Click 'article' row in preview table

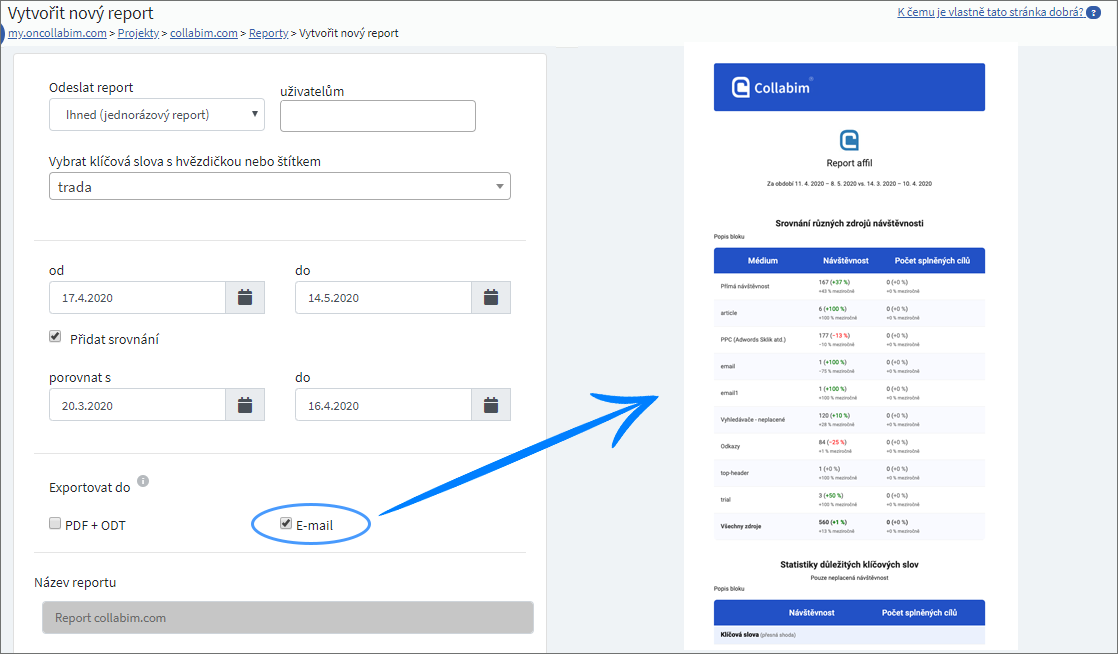[x=849, y=313]
